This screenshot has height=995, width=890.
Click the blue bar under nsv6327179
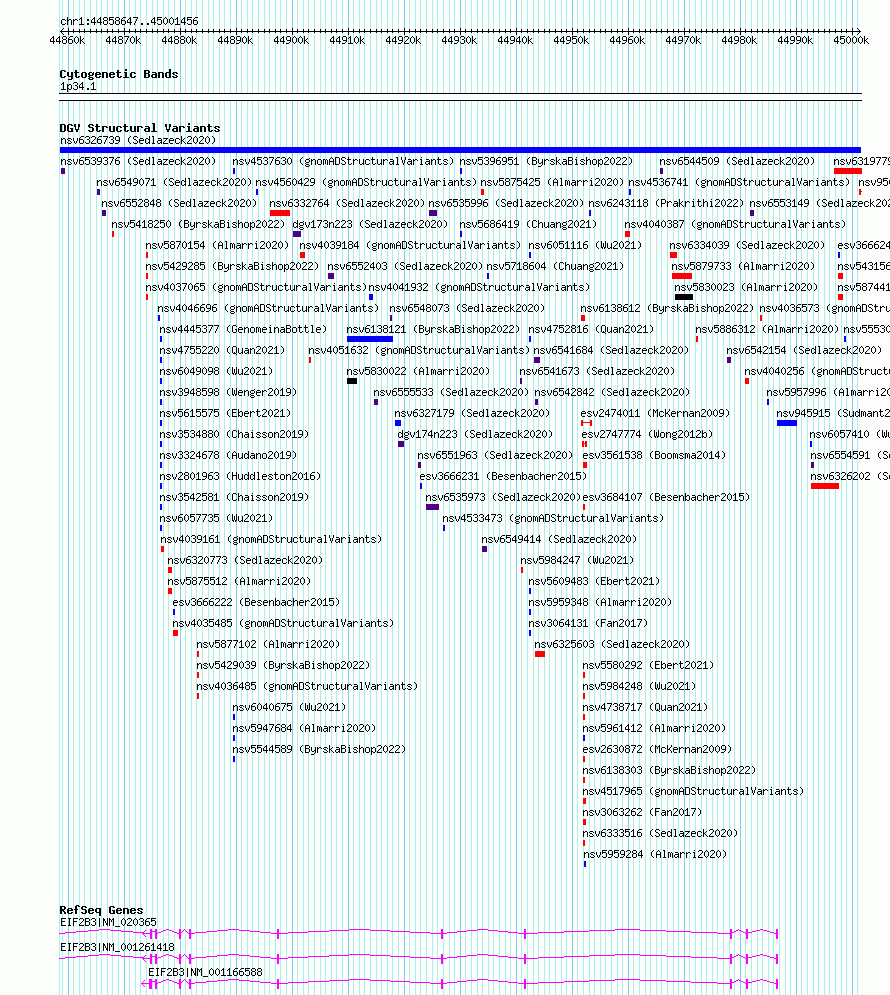pos(398,423)
